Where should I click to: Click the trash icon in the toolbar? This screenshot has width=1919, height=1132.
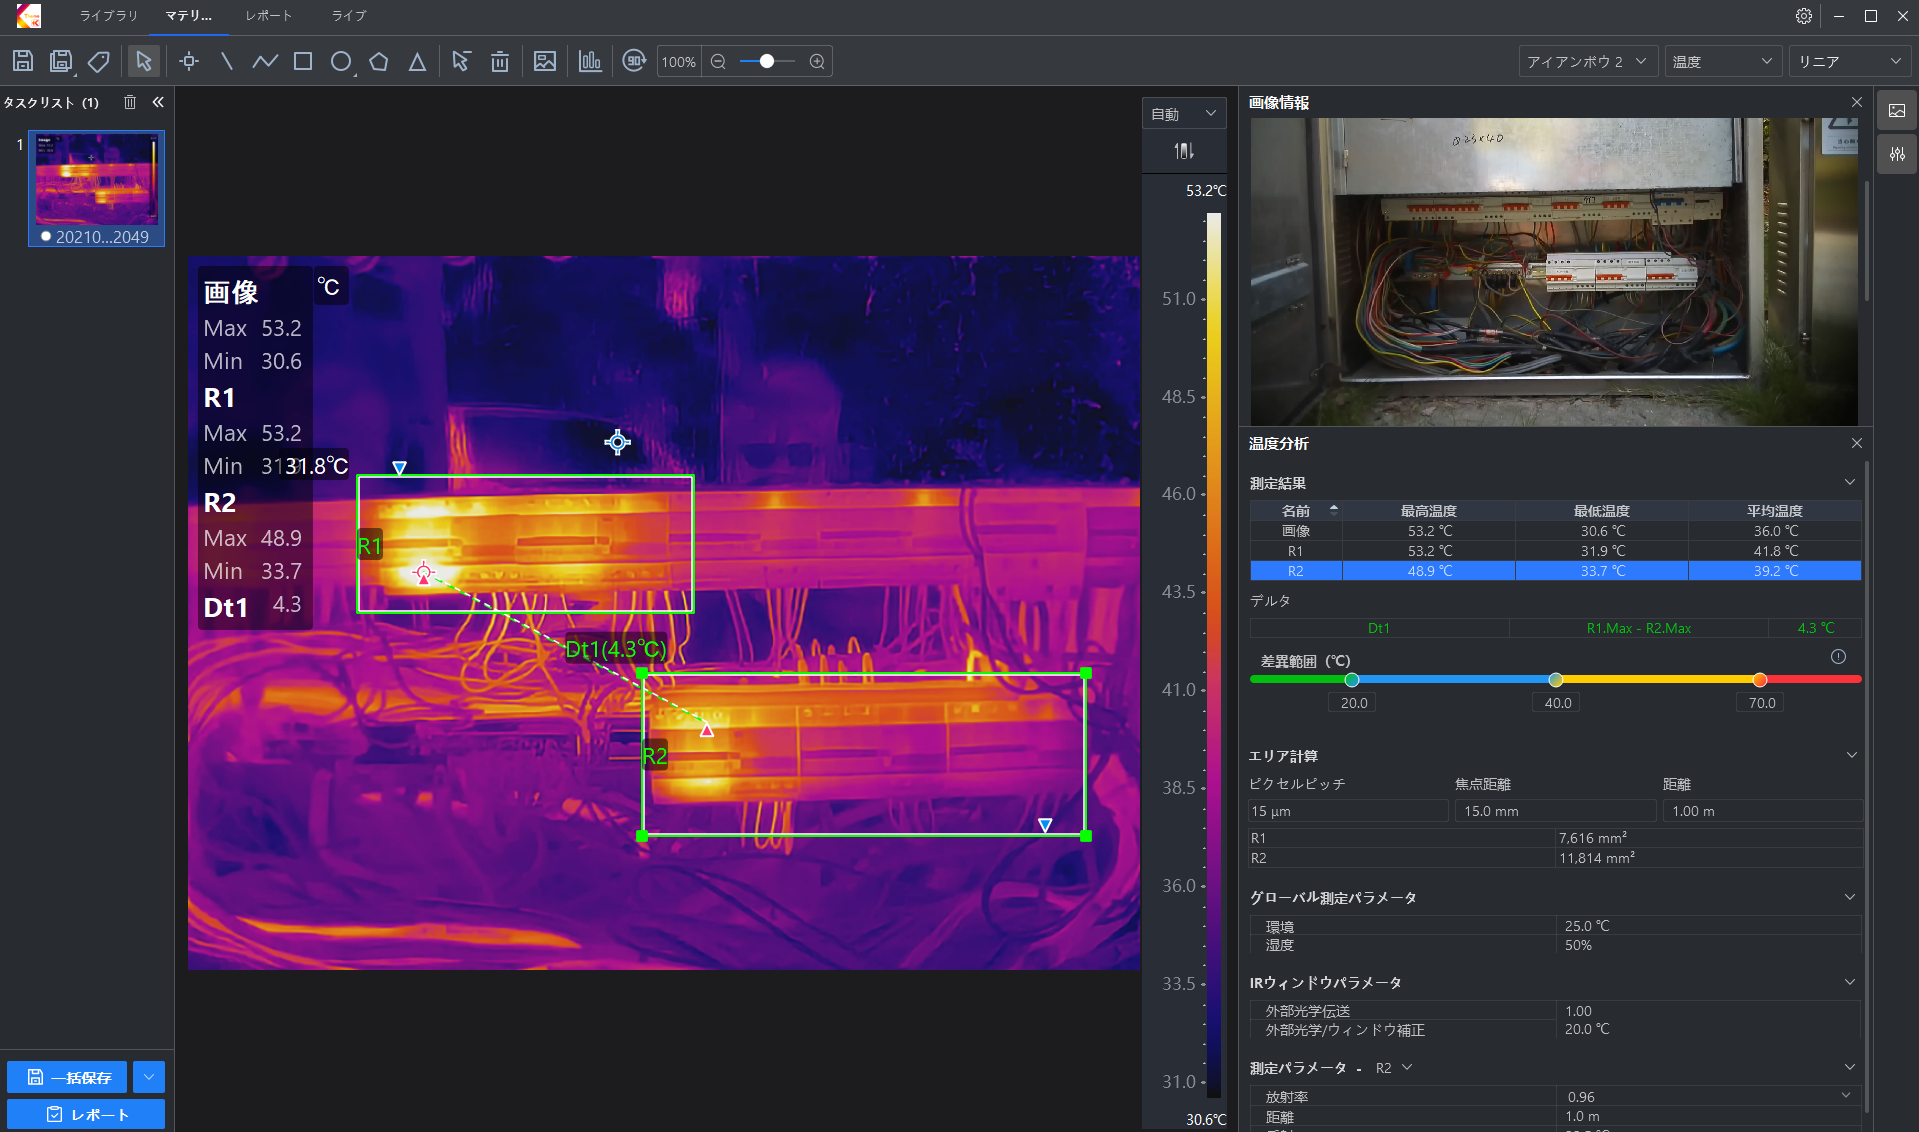[x=500, y=62]
